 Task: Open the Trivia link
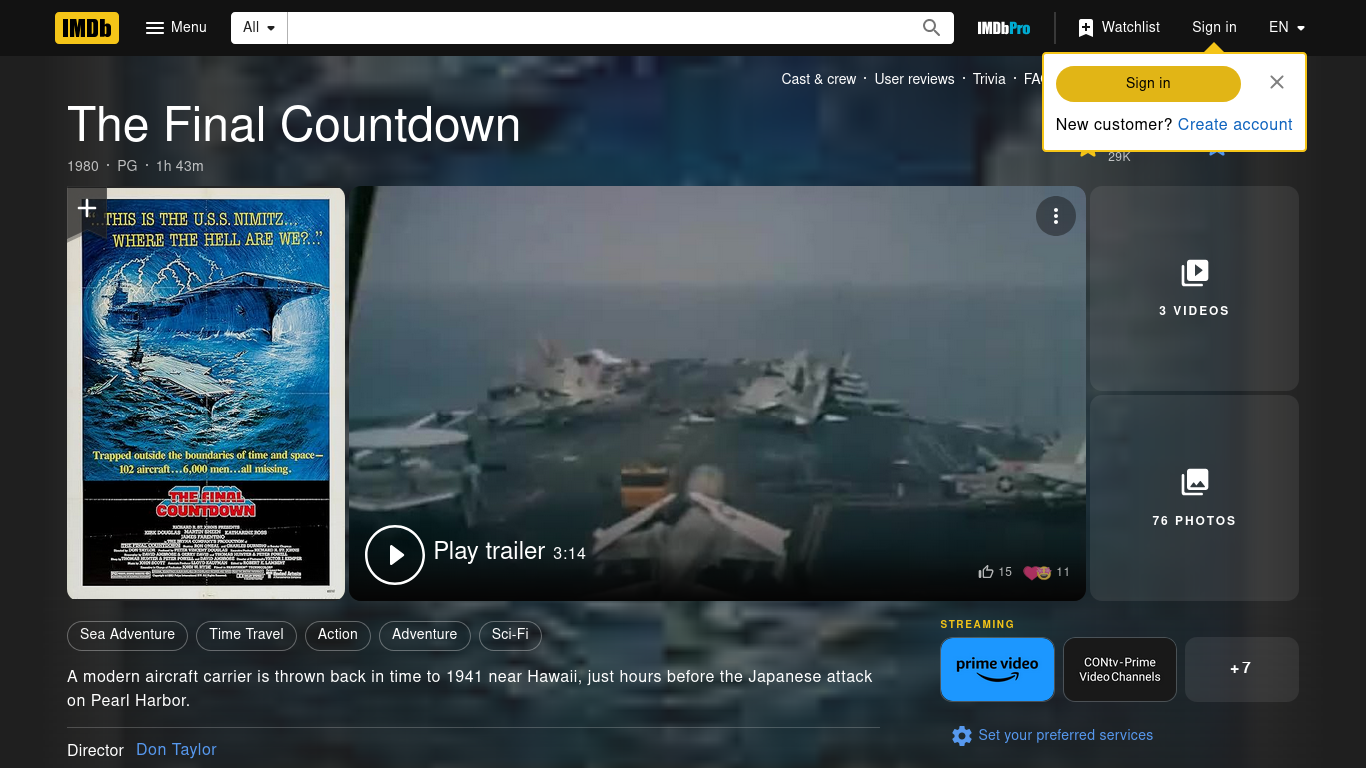click(x=989, y=79)
